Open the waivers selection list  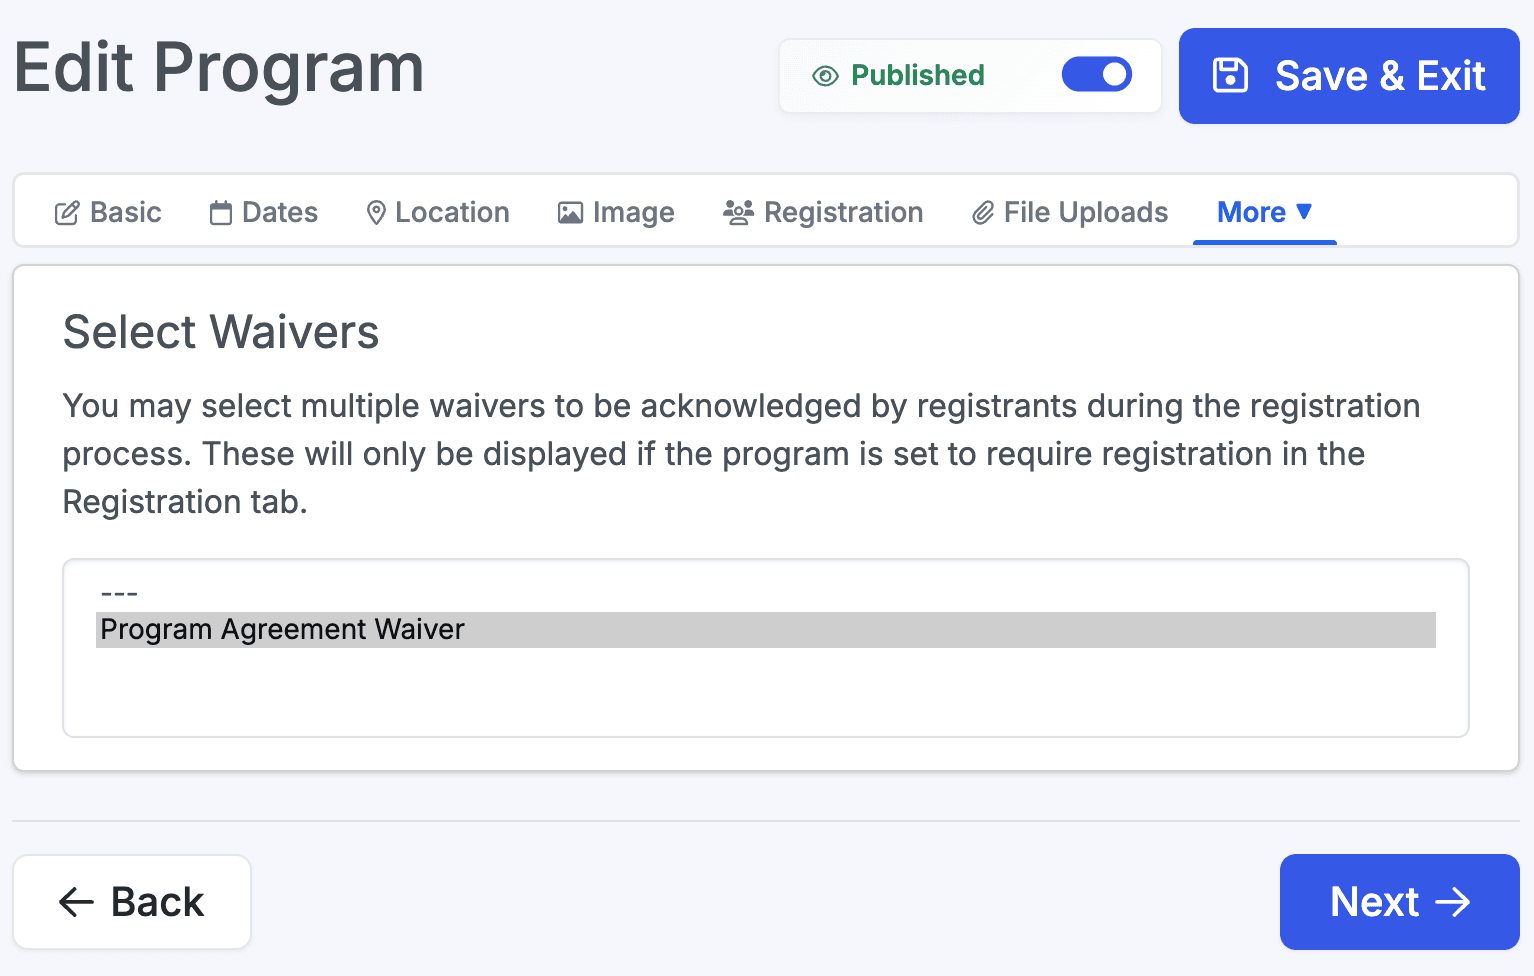pos(765,648)
